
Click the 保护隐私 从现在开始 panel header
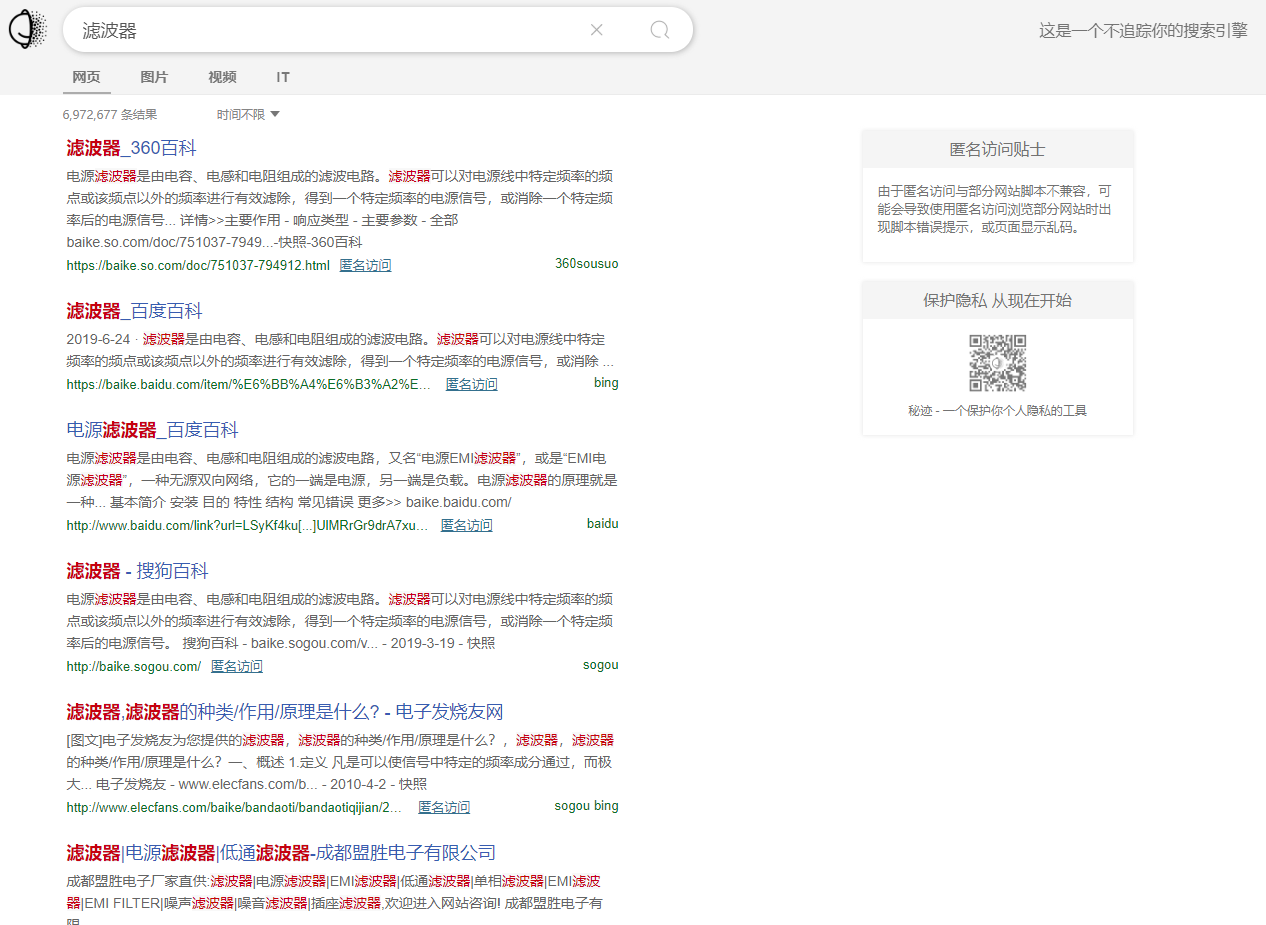tap(997, 300)
